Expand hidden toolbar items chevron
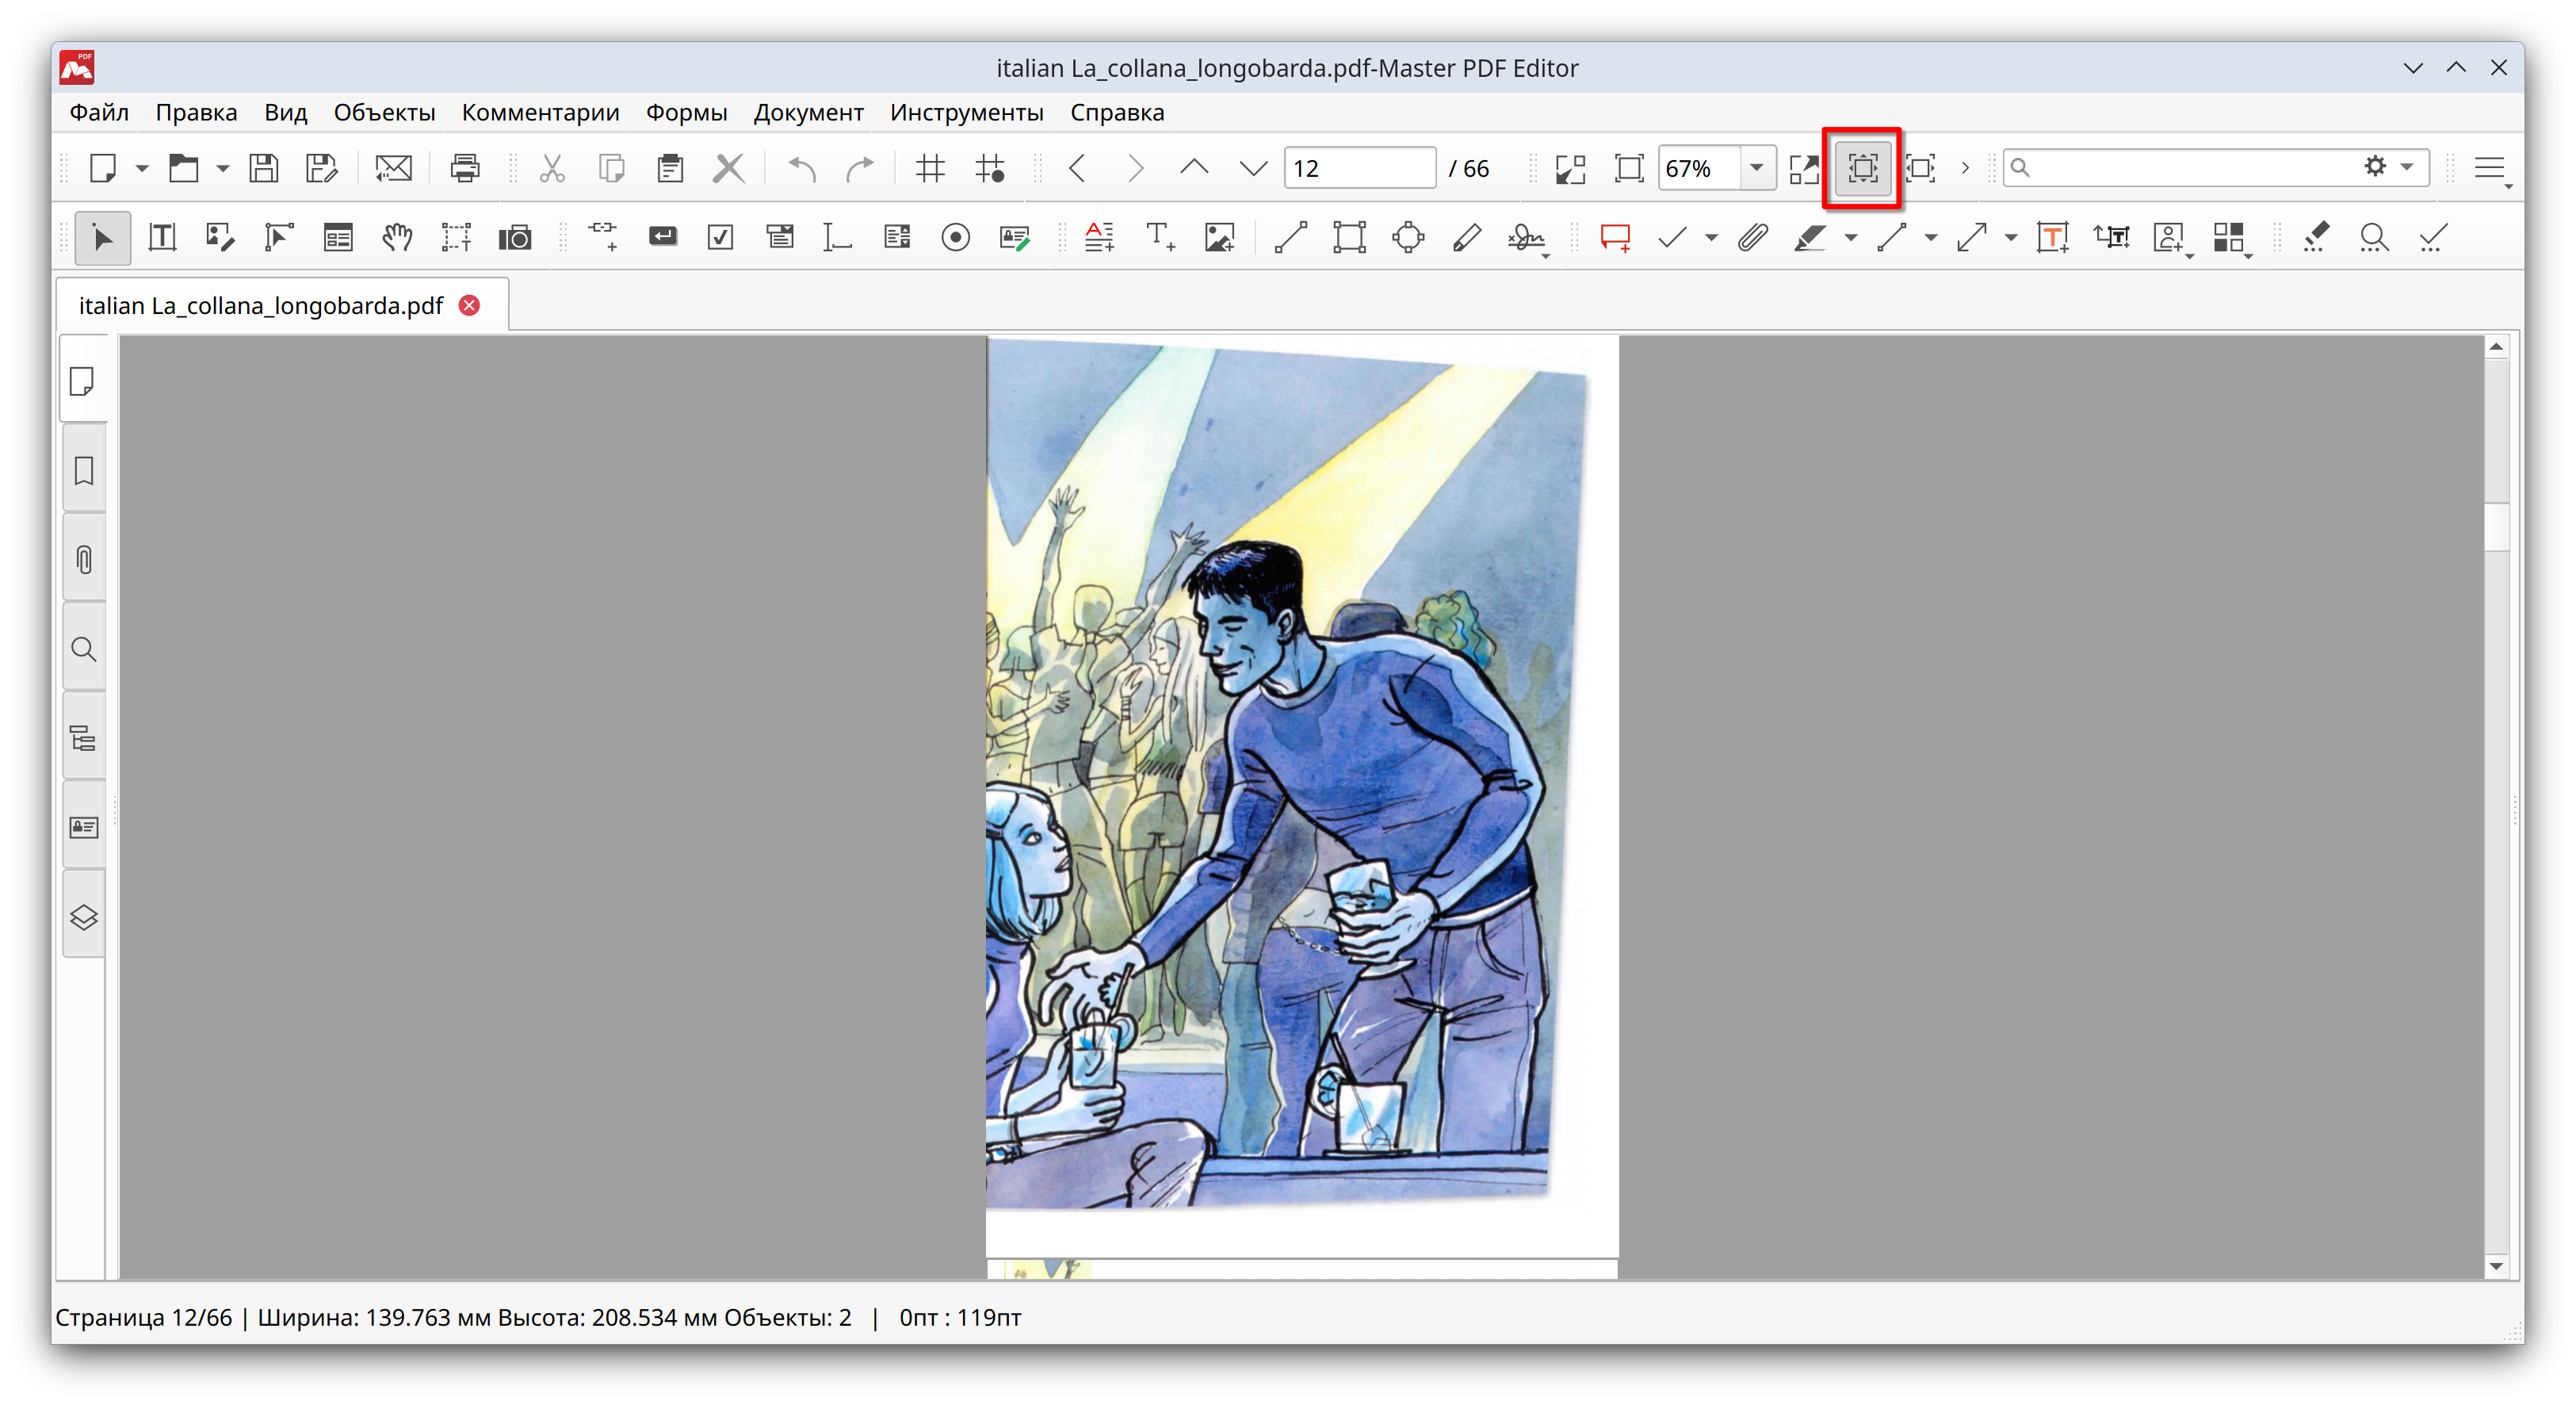 pos(1965,168)
